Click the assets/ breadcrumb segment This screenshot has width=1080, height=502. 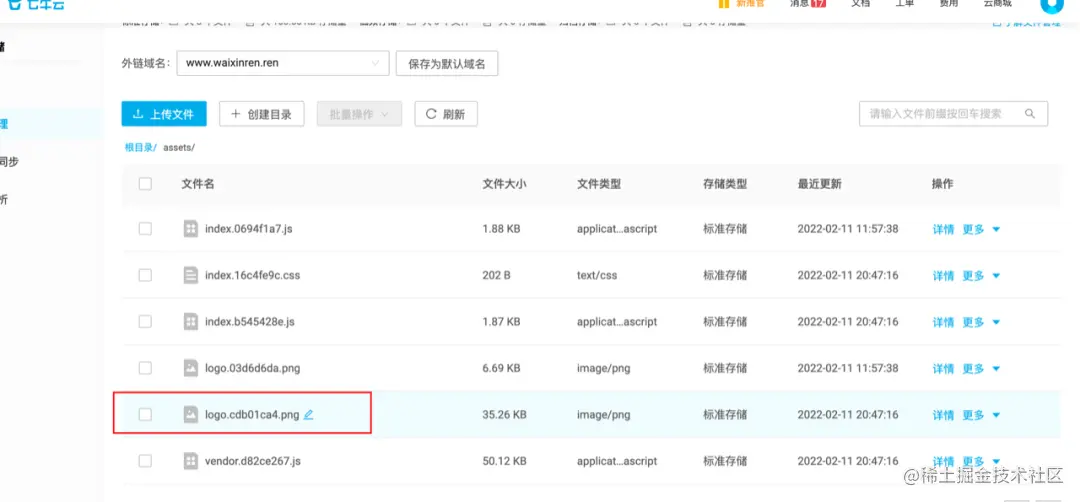point(179,147)
